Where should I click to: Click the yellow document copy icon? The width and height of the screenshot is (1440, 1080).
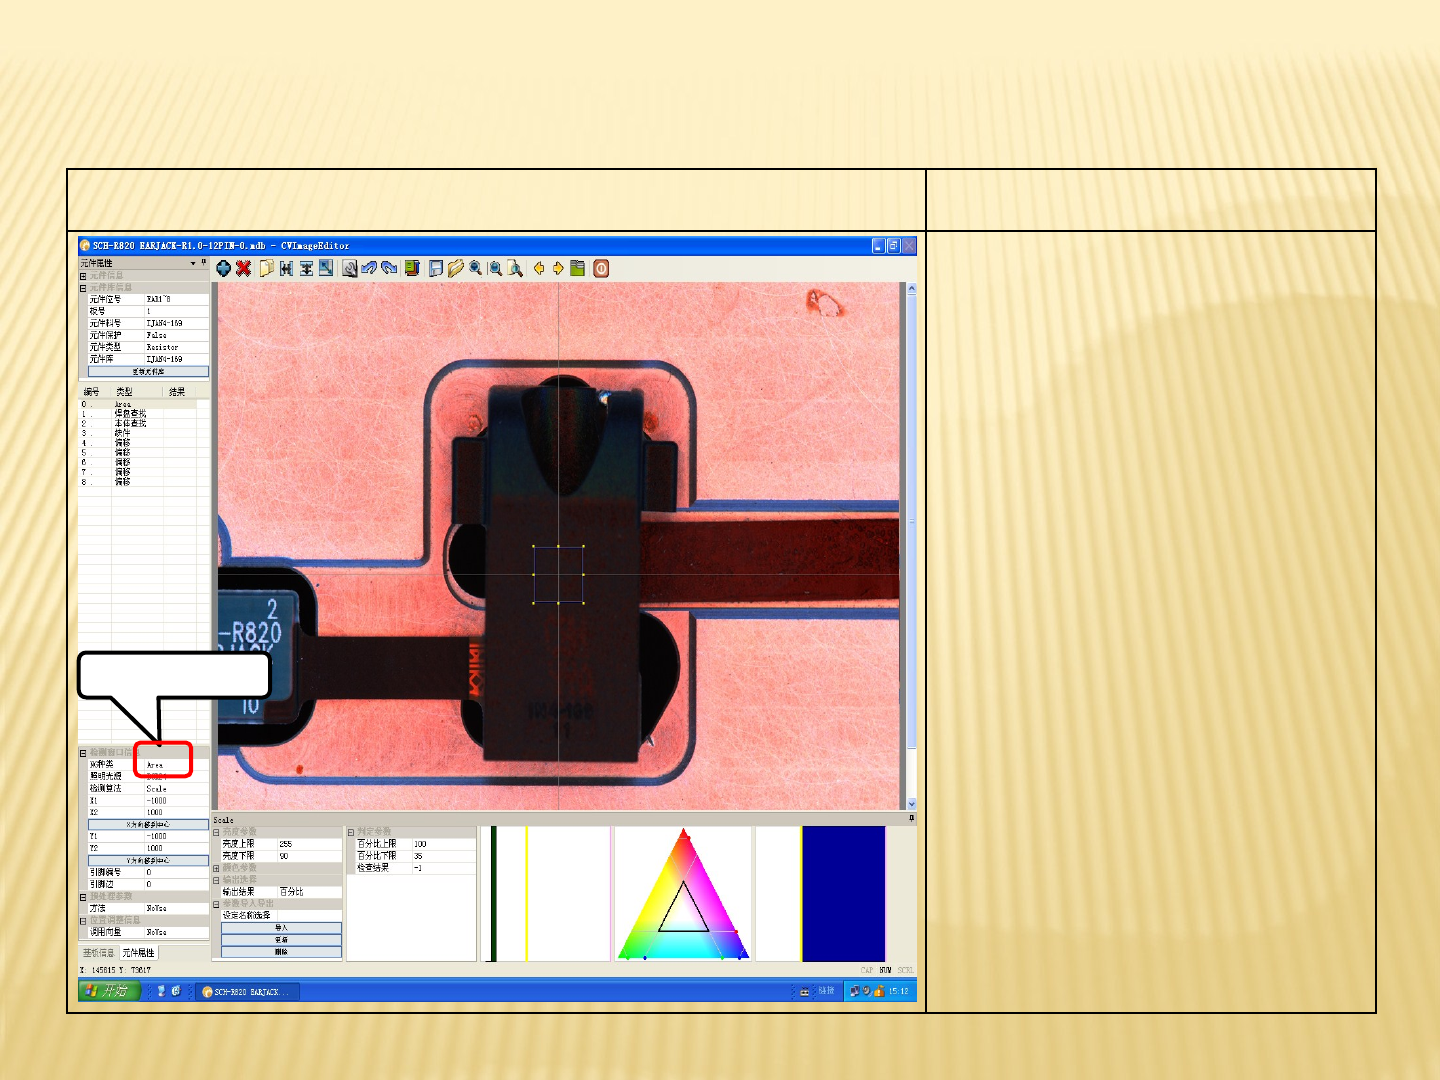[267, 268]
